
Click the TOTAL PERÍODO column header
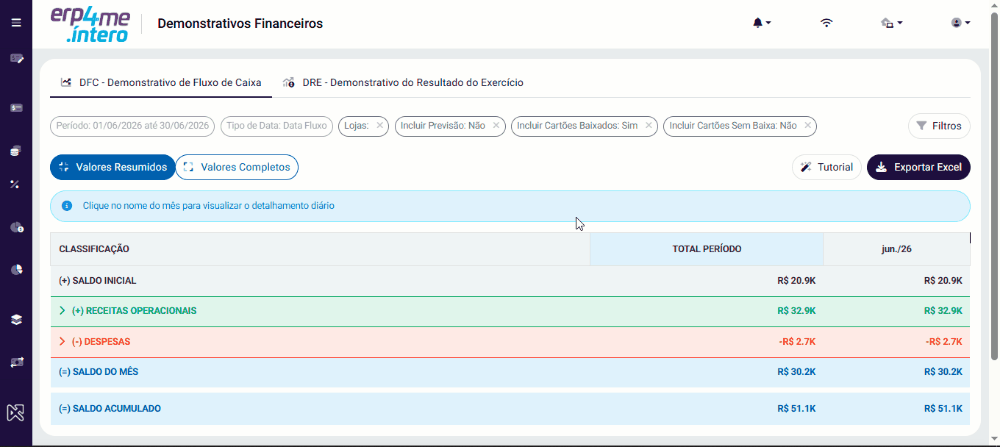pyautogui.click(x=707, y=249)
